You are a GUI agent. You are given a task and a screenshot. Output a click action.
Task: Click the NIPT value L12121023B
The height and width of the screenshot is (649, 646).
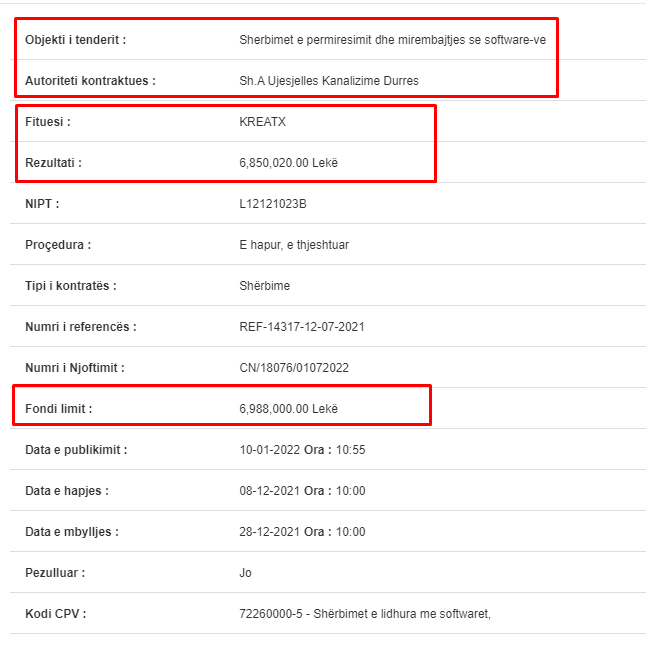273,204
